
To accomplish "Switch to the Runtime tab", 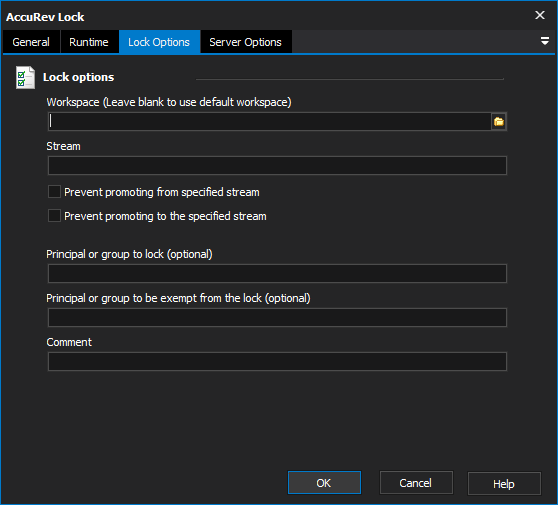I will click(x=89, y=42).
